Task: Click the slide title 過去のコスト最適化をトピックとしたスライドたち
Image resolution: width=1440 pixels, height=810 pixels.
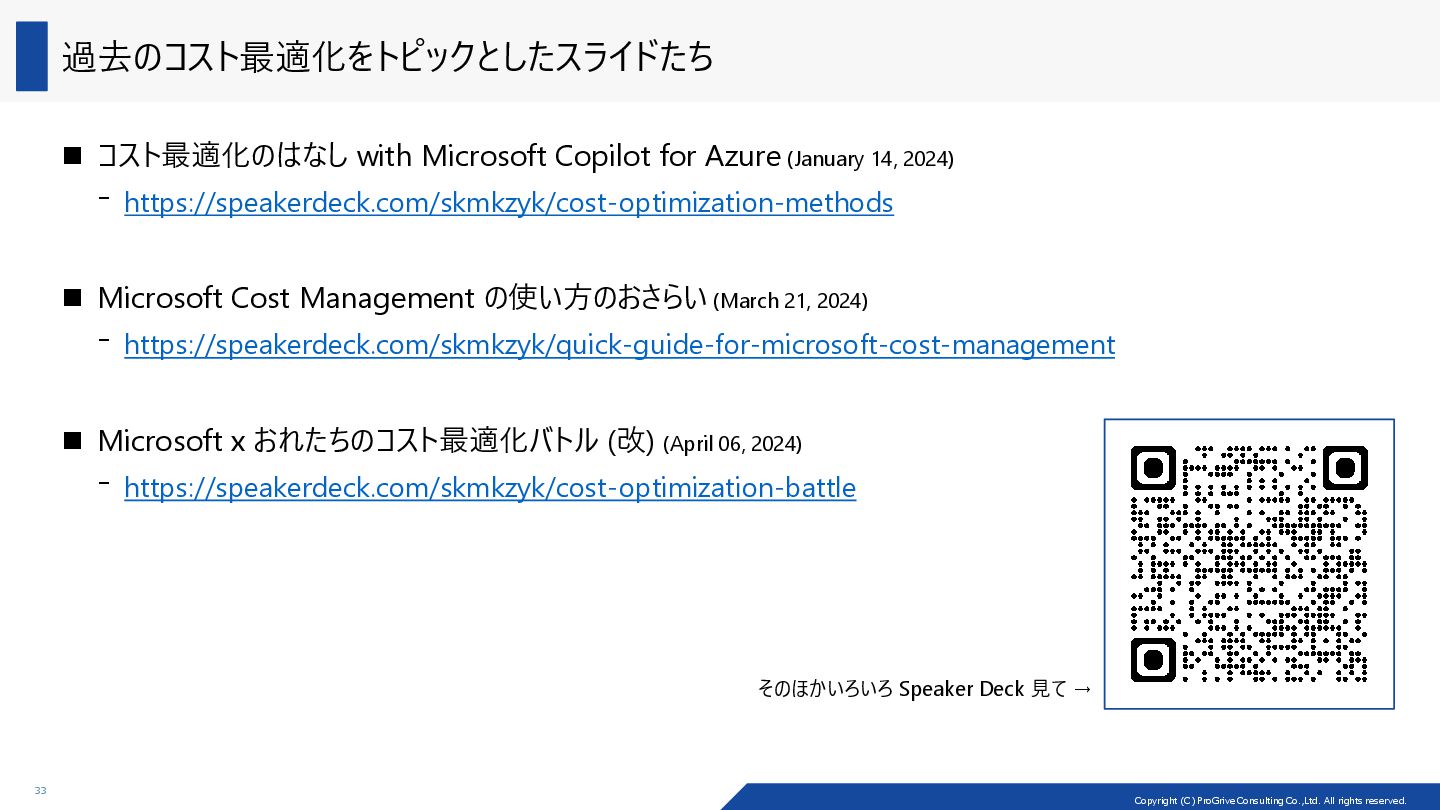Action: point(388,57)
